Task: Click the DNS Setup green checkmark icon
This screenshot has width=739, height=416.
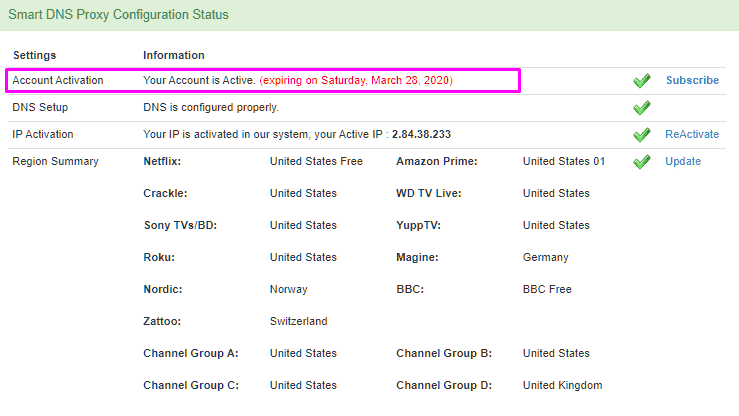Action: (x=641, y=107)
